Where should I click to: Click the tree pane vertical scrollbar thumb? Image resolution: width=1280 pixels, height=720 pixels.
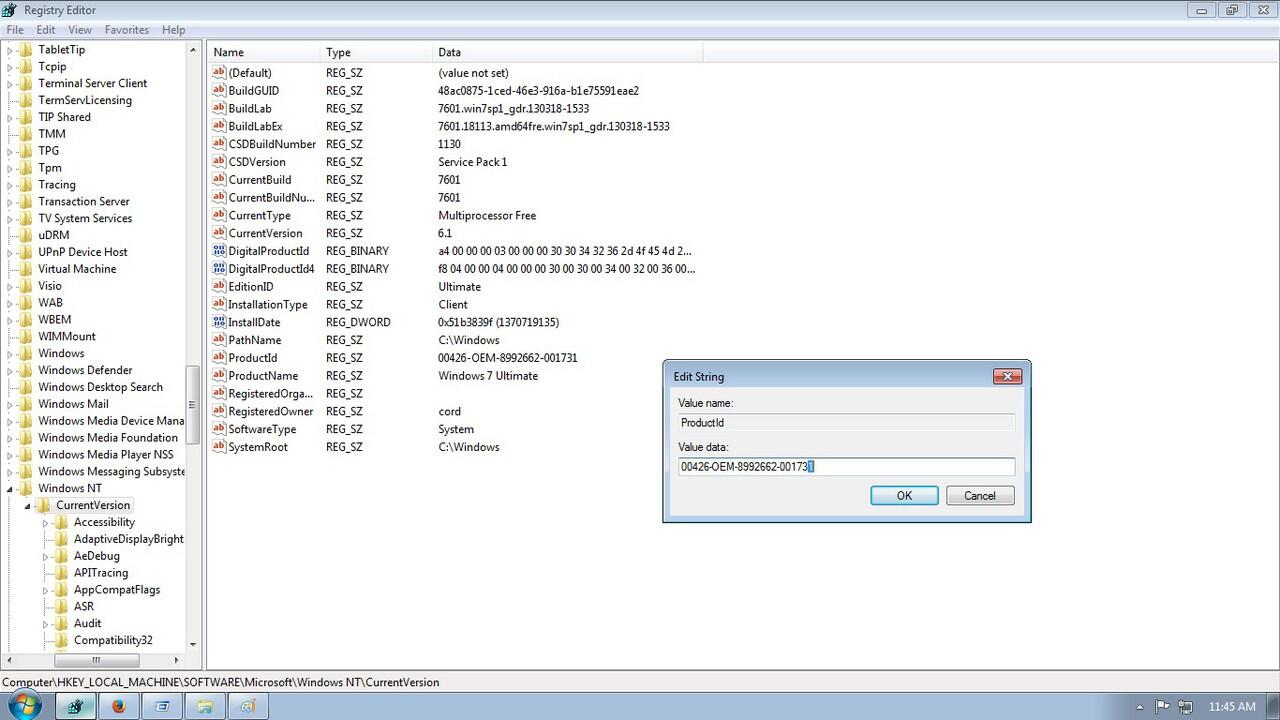coord(192,406)
